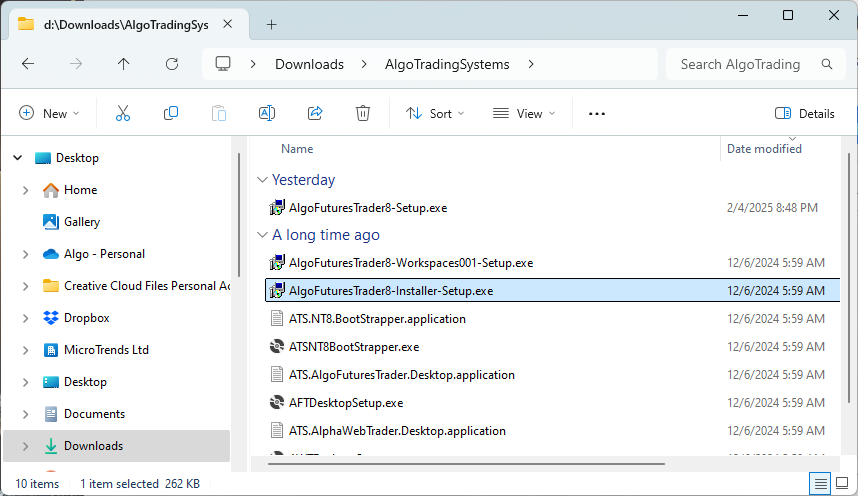
Task: Open the New dropdown menu
Action: (x=49, y=113)
